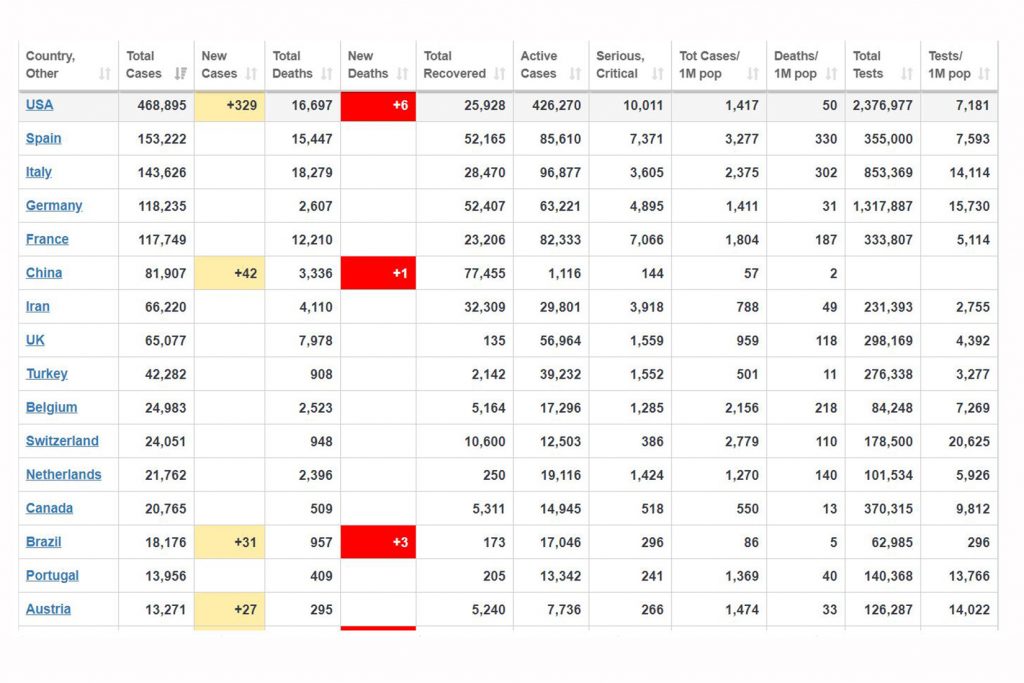
Task: Click sort icon in Serious, Critical header
Action: (657, 74)
